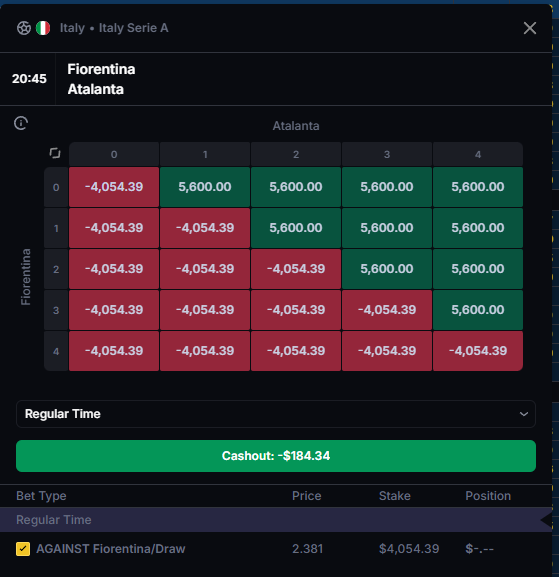
Task: Select the stake value $4,054.39
Action: point(409,549)
